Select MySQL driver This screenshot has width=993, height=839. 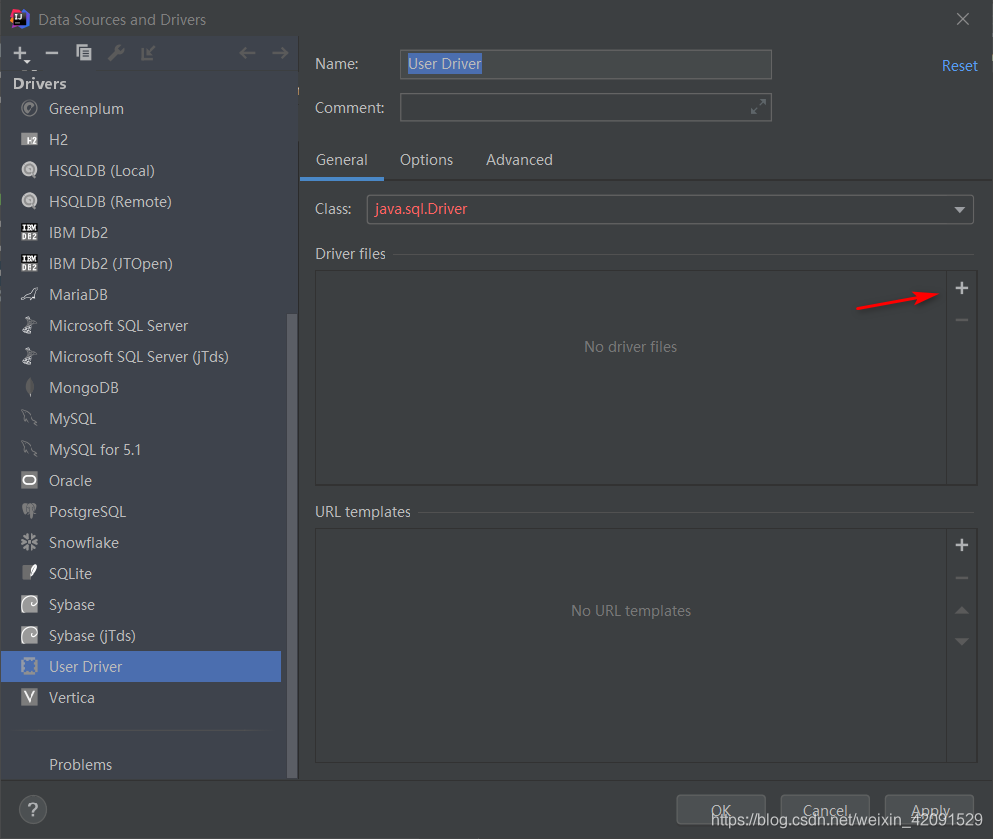pos(141,419)
